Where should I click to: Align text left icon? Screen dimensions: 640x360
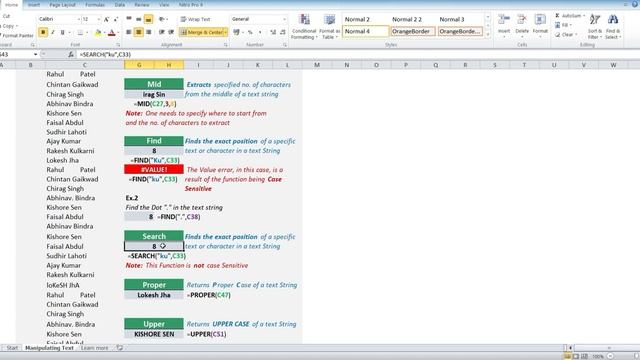[129, 32]
